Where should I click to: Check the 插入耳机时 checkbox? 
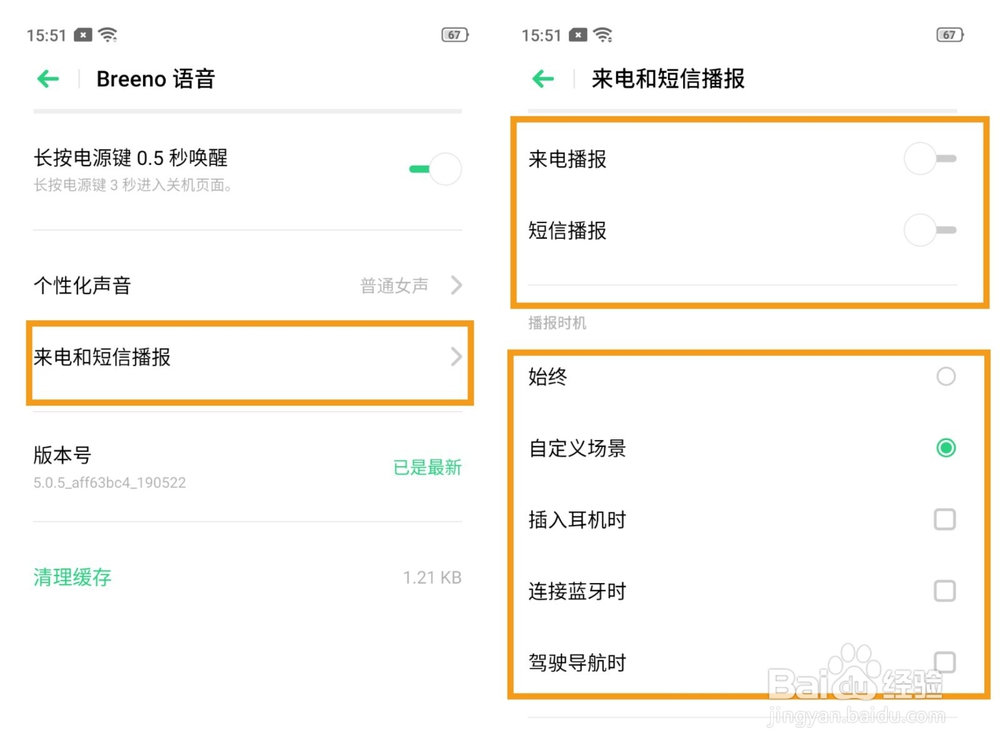tap(944, 519)
